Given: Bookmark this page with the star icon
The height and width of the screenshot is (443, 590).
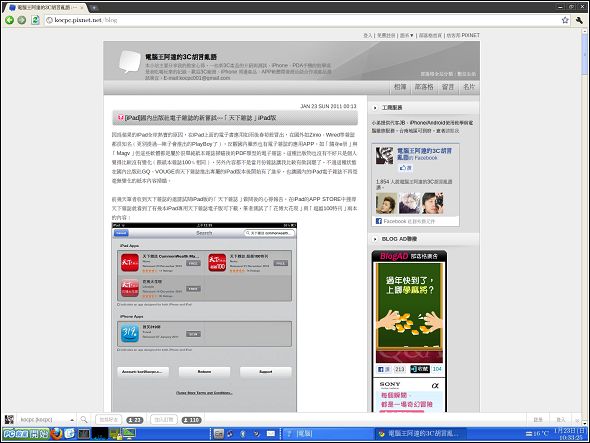Looking at the screenshot, I should coord(565,20).
